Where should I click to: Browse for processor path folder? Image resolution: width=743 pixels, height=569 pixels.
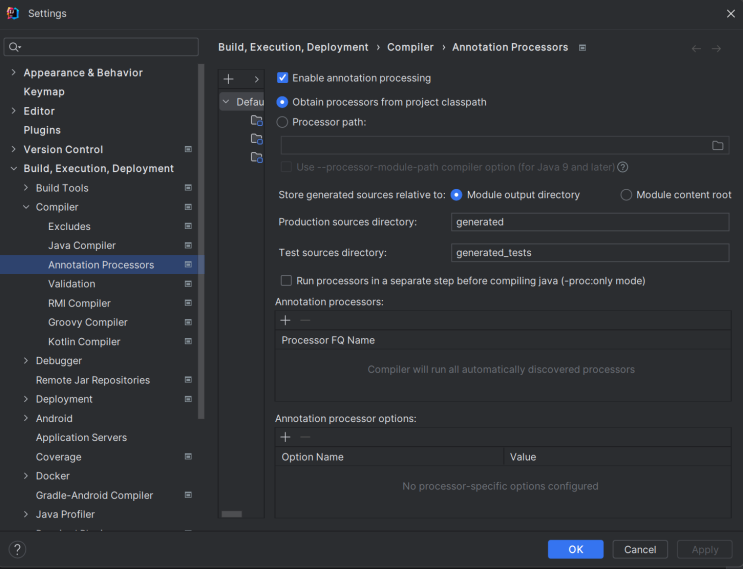pyautogui.click(x=717, y=145)
